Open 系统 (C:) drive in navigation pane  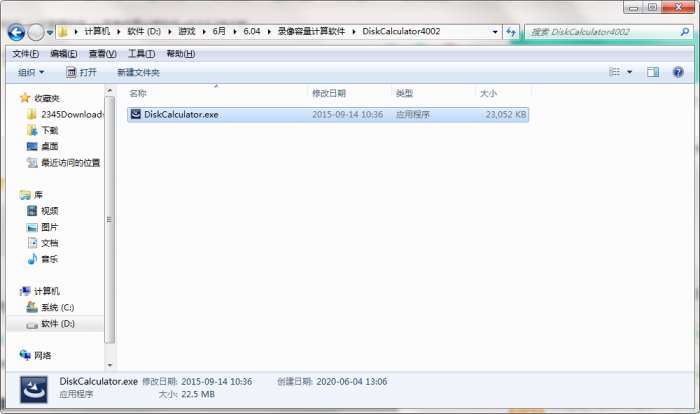pyautogui.click(x=58, y=307)
